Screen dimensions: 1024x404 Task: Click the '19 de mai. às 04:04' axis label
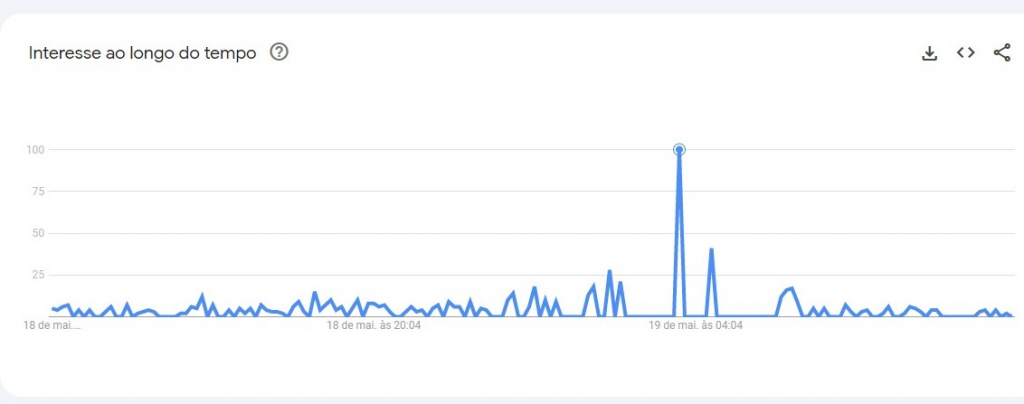point(695,325)
